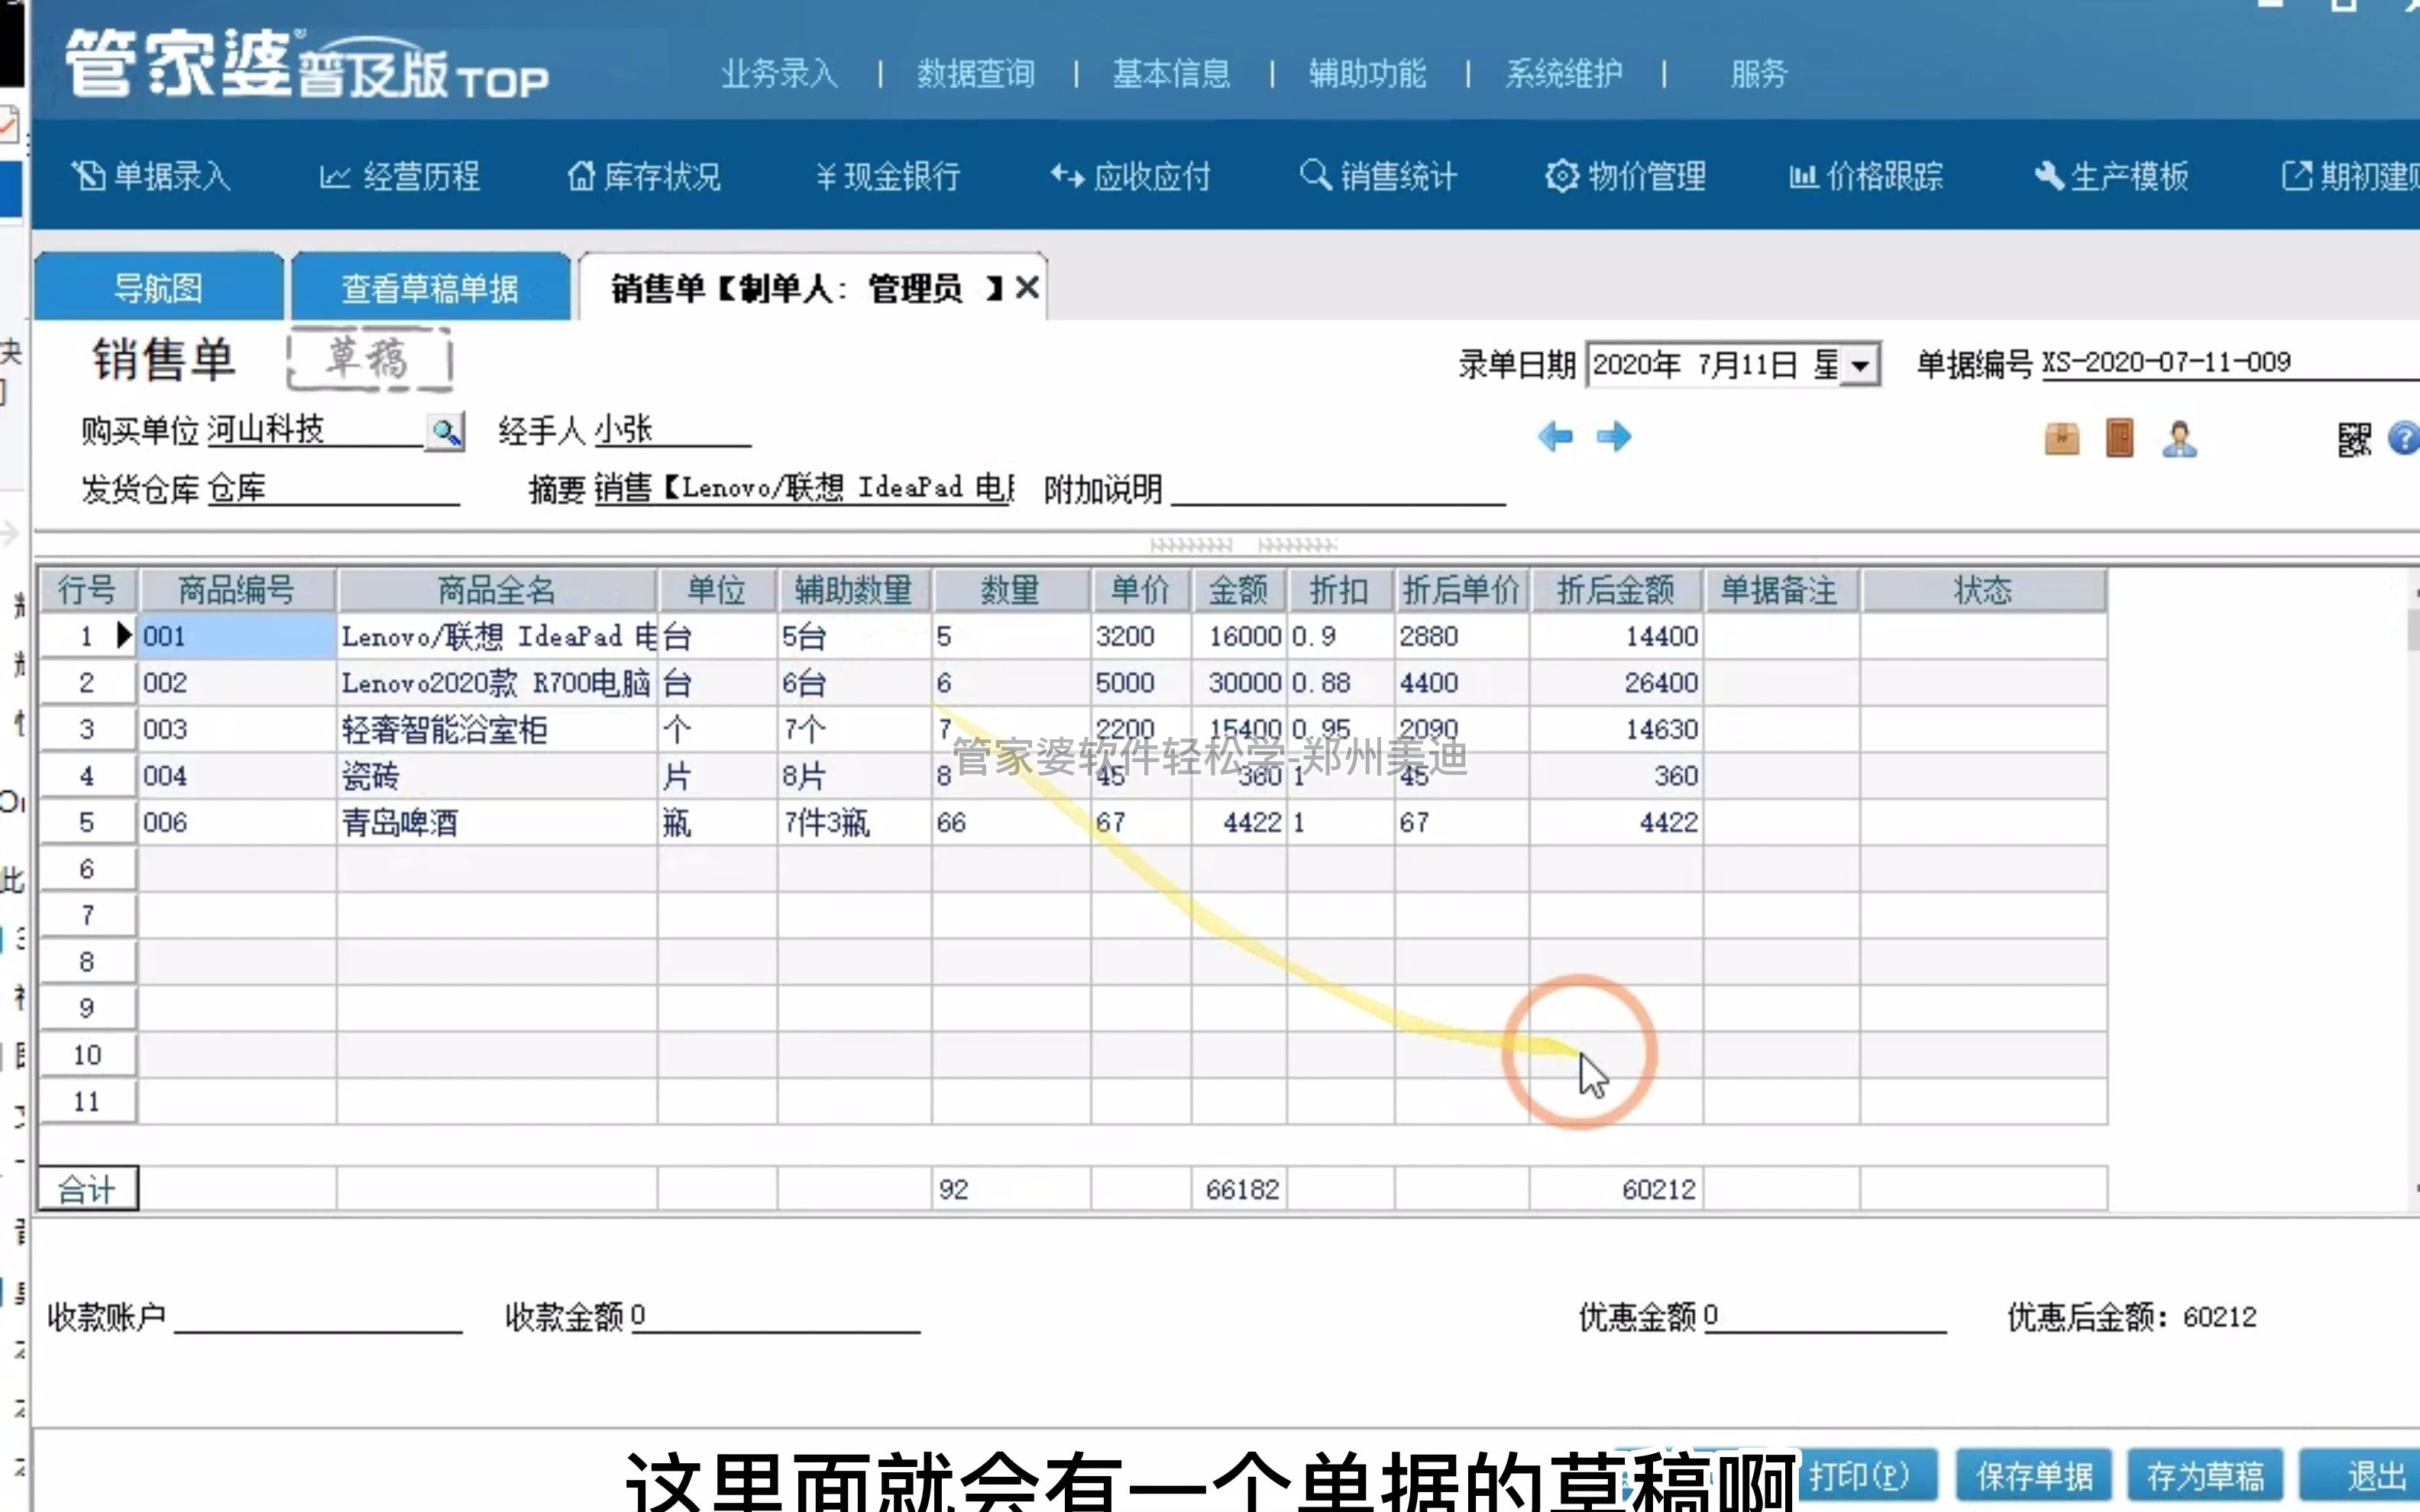This screenshot has height=1512, width=2420.
Task: Open the 录单日期 date dropdown
Action: coord(1860,365)
